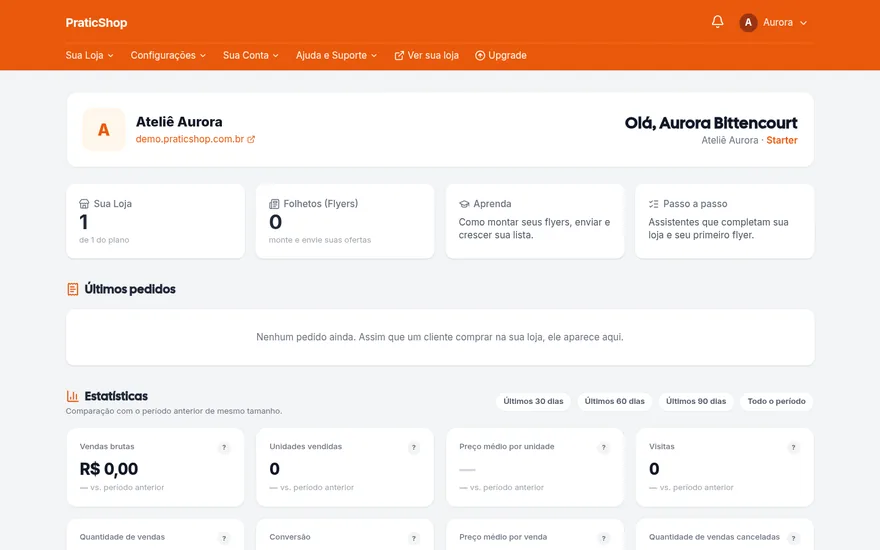
Task: Open the Passo a passo card
Action: [725, 221]
